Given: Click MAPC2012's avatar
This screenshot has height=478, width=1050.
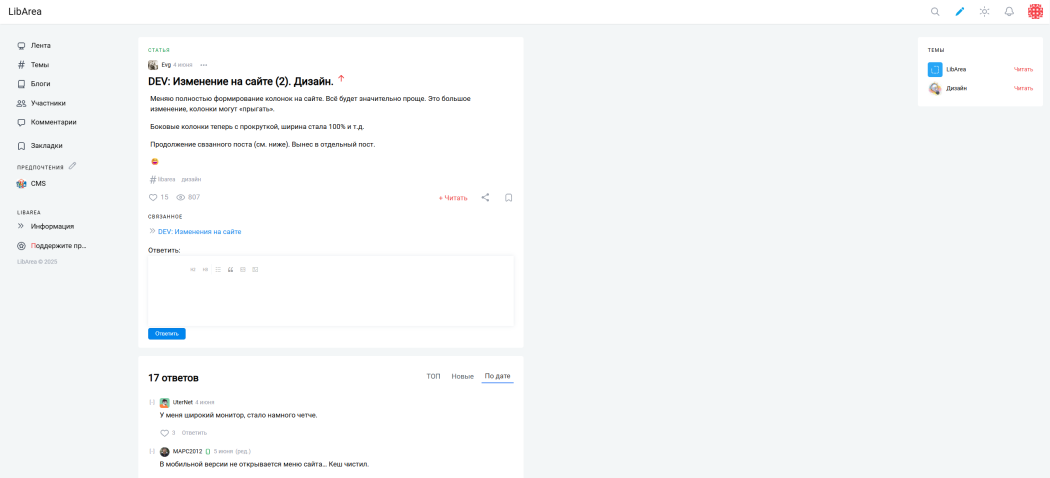Looking at the screenshot, I should tap(165, 452).
